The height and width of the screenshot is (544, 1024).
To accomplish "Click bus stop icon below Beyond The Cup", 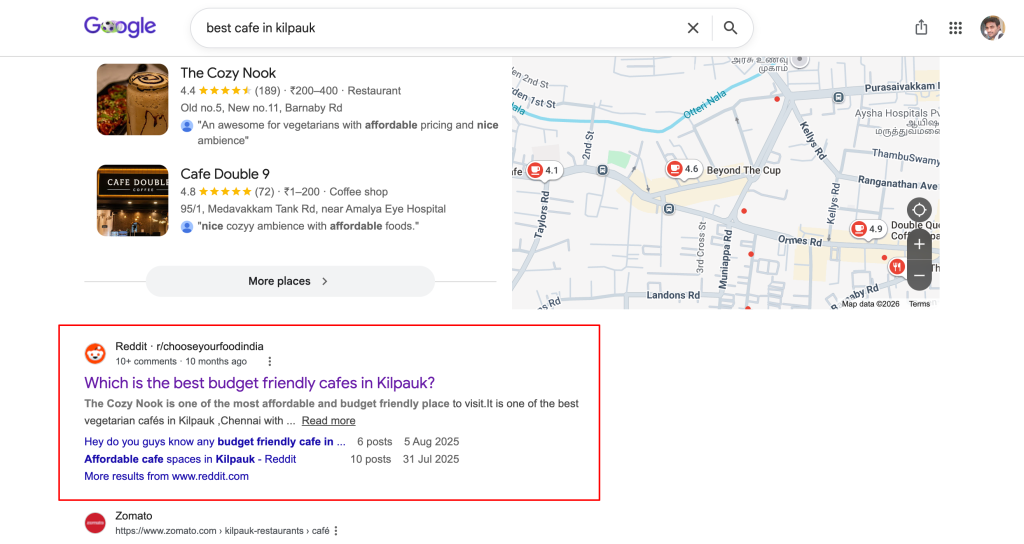I will tap(669, 209).
